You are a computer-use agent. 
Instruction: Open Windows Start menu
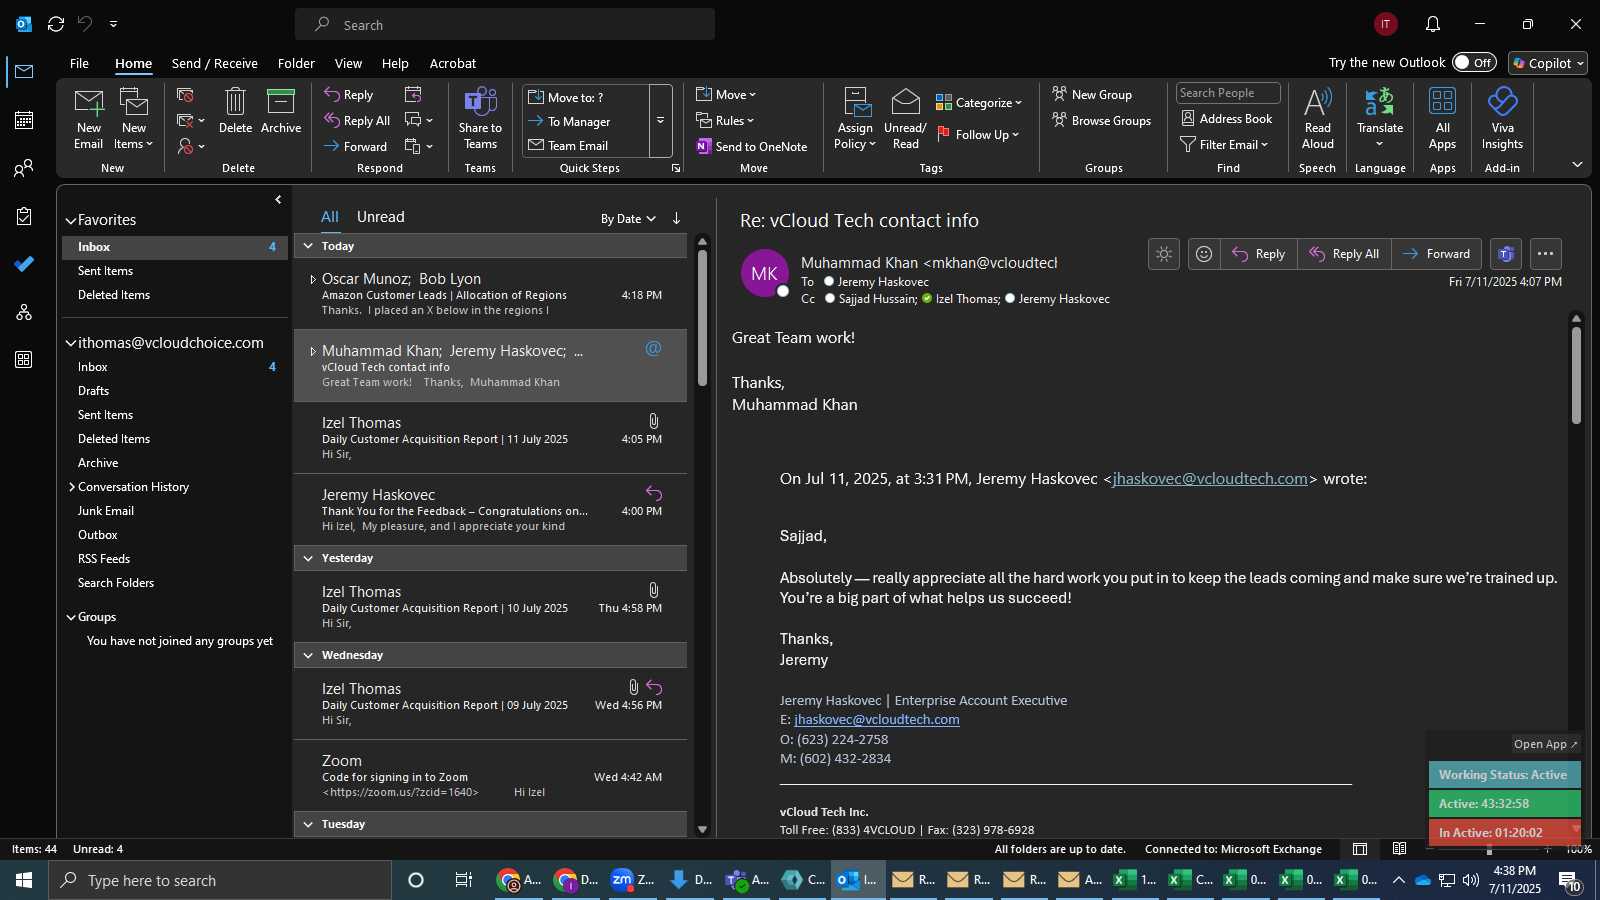[24, 880]
